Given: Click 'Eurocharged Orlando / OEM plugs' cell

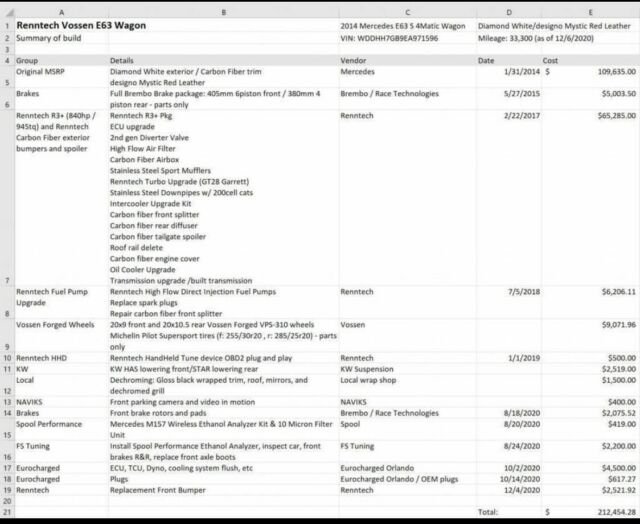Looking at the screenshot, I should [x=407, y=479].
